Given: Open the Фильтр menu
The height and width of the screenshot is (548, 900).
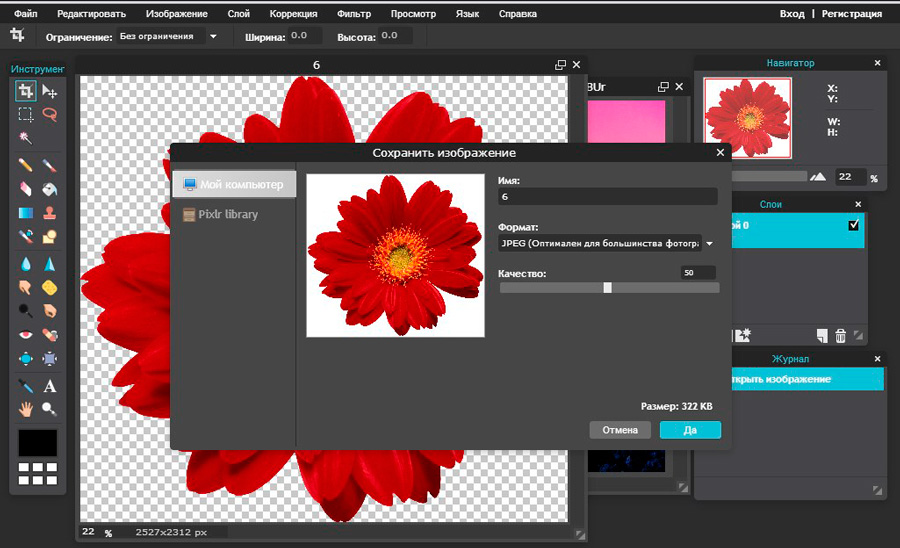Looking at the screenshot, I should coord(354,14).
